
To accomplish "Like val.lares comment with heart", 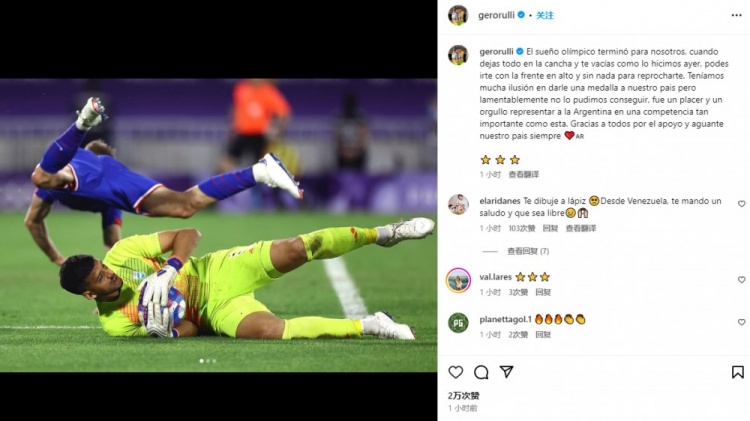I will click(x=741, y=279).
